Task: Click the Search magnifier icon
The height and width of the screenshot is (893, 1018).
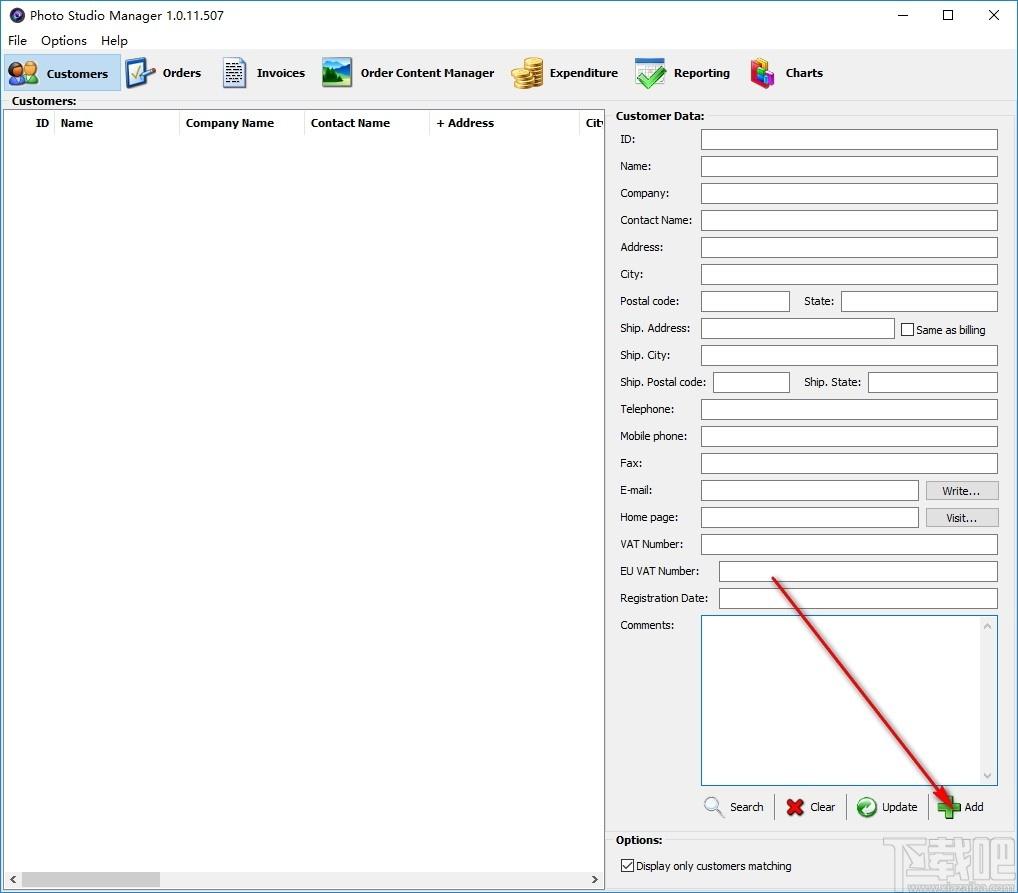Action: point(714,807)
